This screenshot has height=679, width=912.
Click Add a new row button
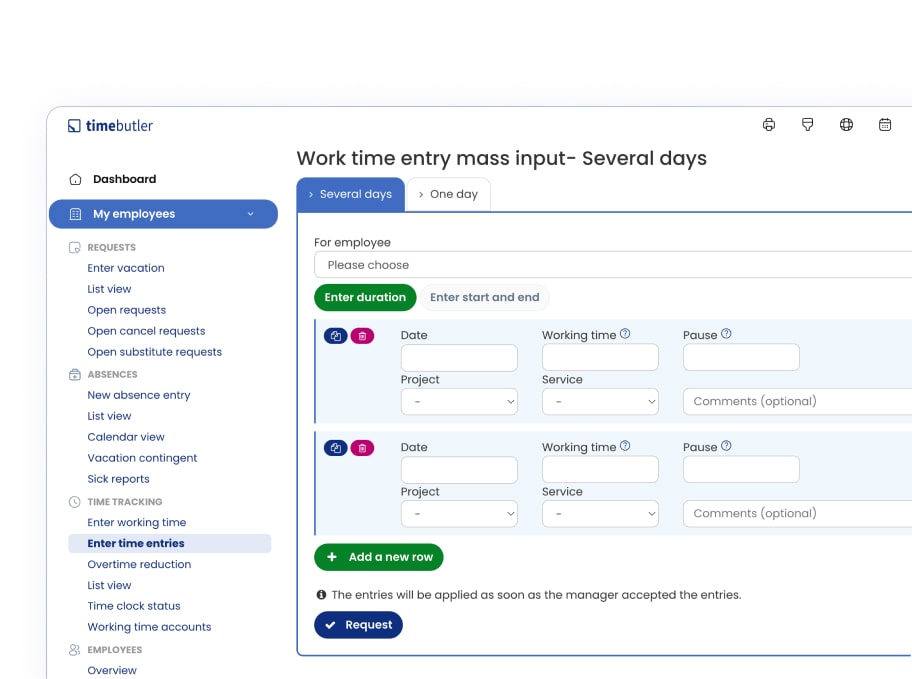pyautogui.click(x=379, y=557)
